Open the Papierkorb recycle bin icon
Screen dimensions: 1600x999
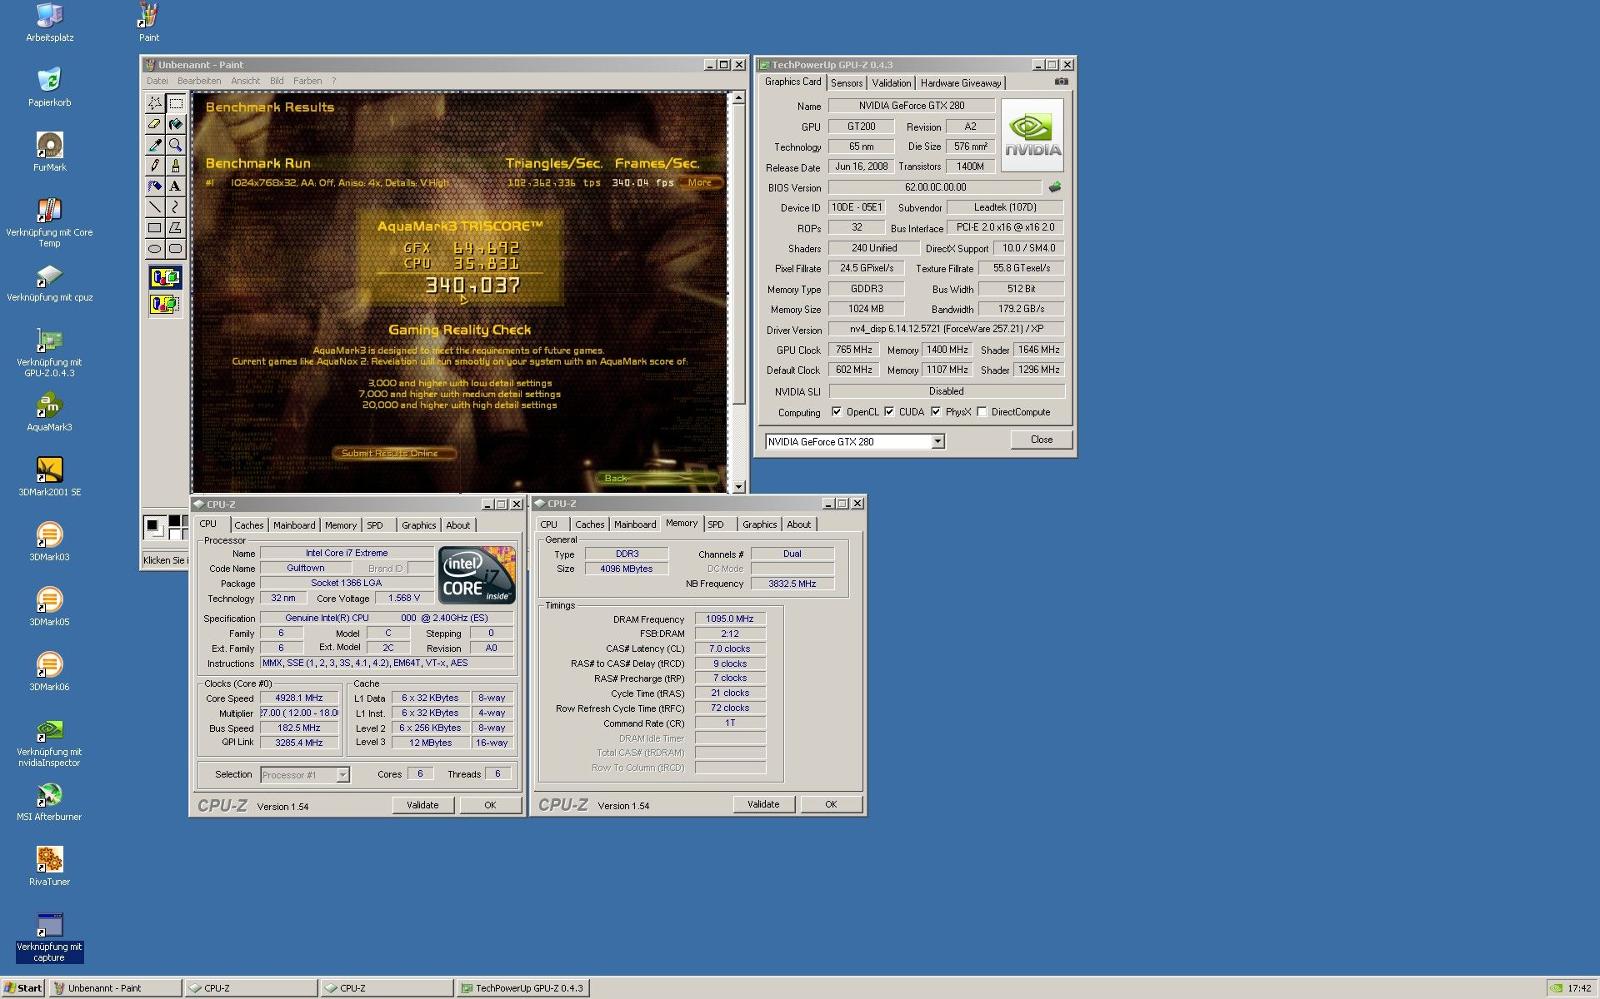pos(49,87)
